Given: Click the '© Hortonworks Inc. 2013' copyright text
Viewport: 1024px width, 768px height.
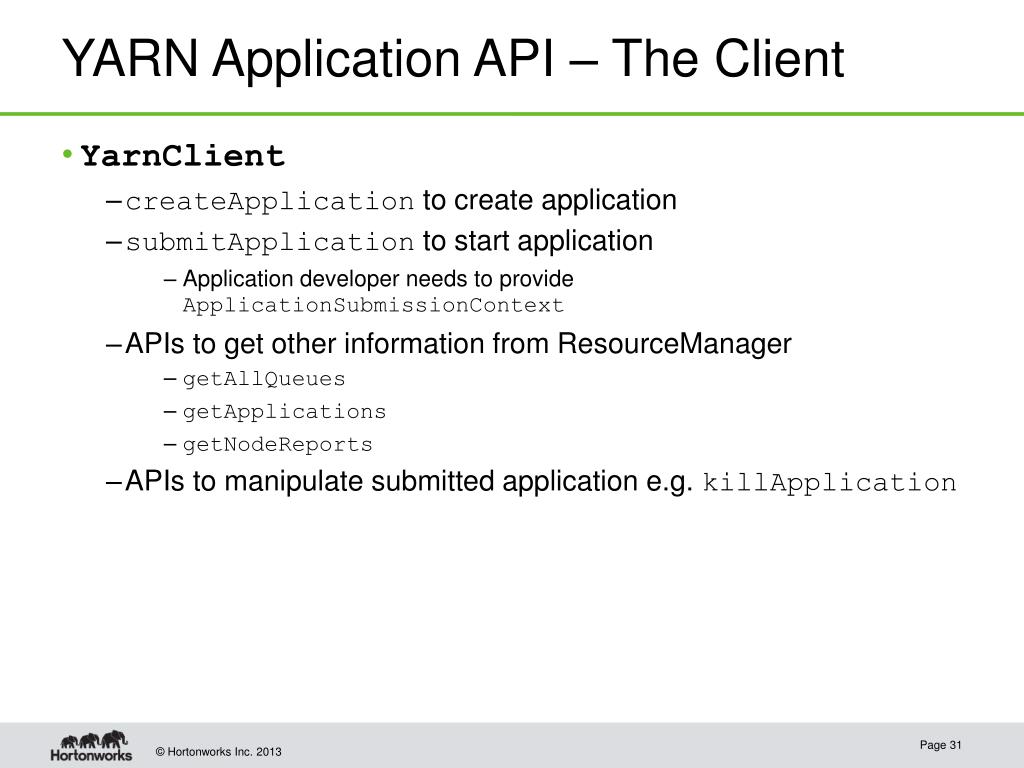Looking at the screenshot, I should (218, 752).
